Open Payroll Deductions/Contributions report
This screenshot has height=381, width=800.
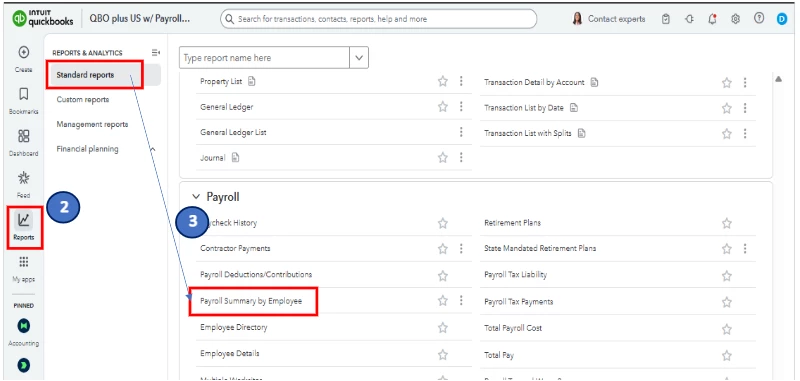pos(256,274)
